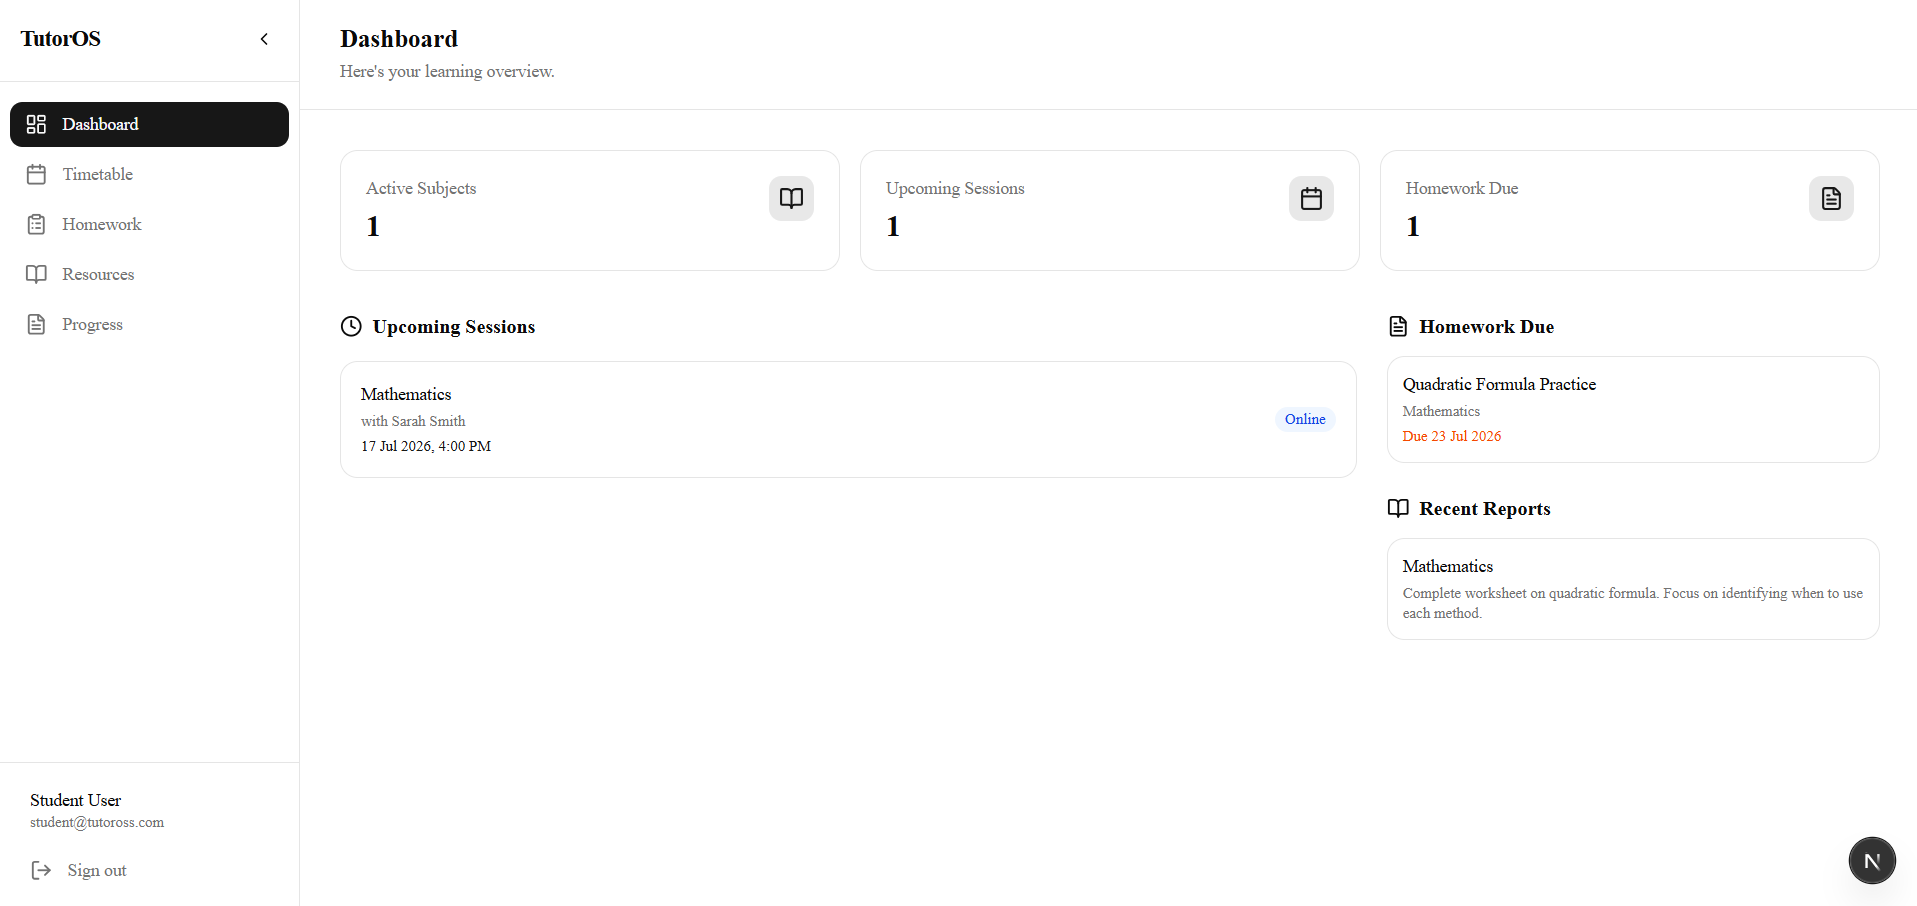Open the Mathematics session with Sarah Smith
1917x906 pixels.
pyautogui.click(x=848, y=419)
